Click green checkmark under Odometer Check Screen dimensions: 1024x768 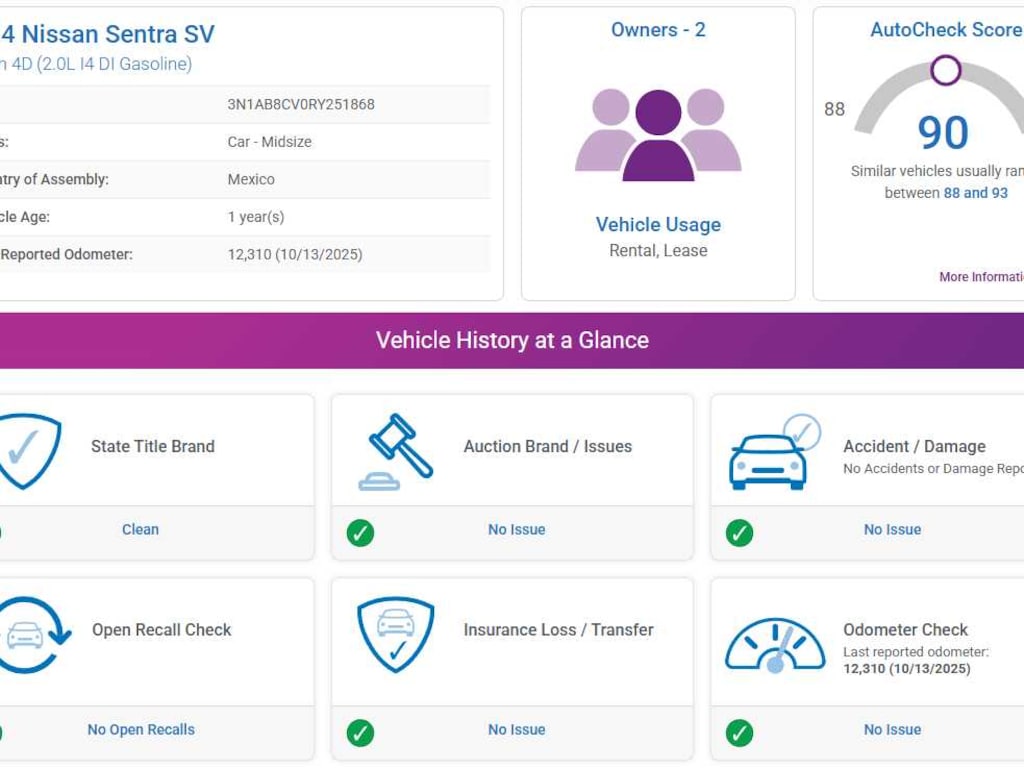(739, 733)
